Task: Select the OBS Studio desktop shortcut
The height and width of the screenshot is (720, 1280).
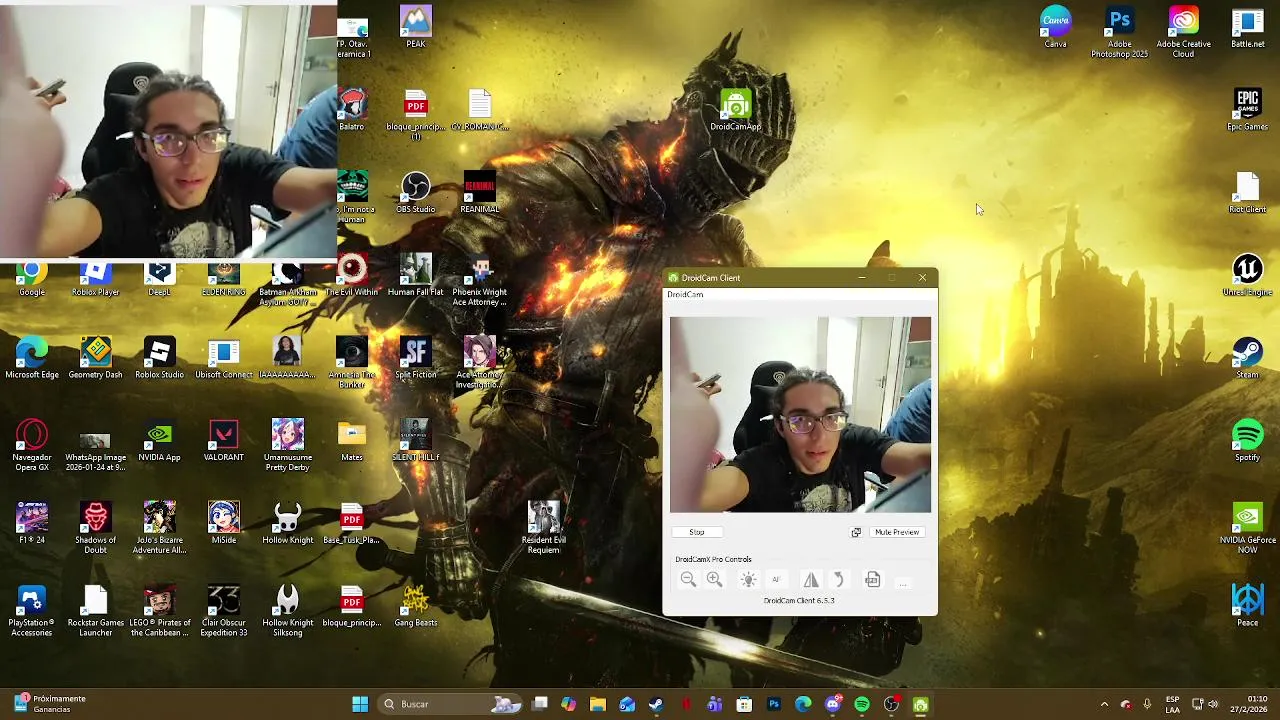Action: point(416,193)
